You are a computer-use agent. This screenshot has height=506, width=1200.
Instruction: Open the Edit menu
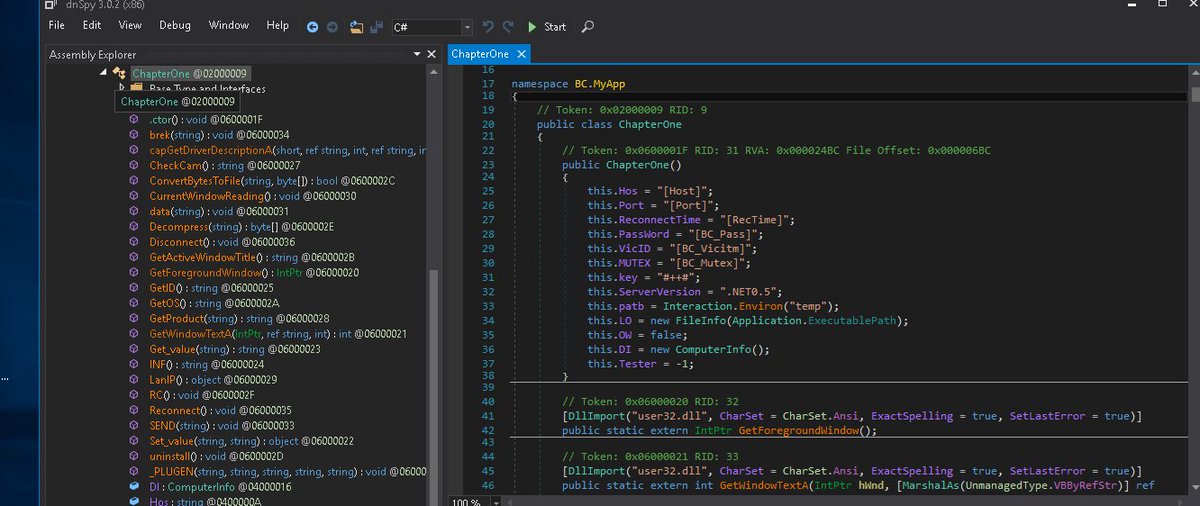point(92,25)
